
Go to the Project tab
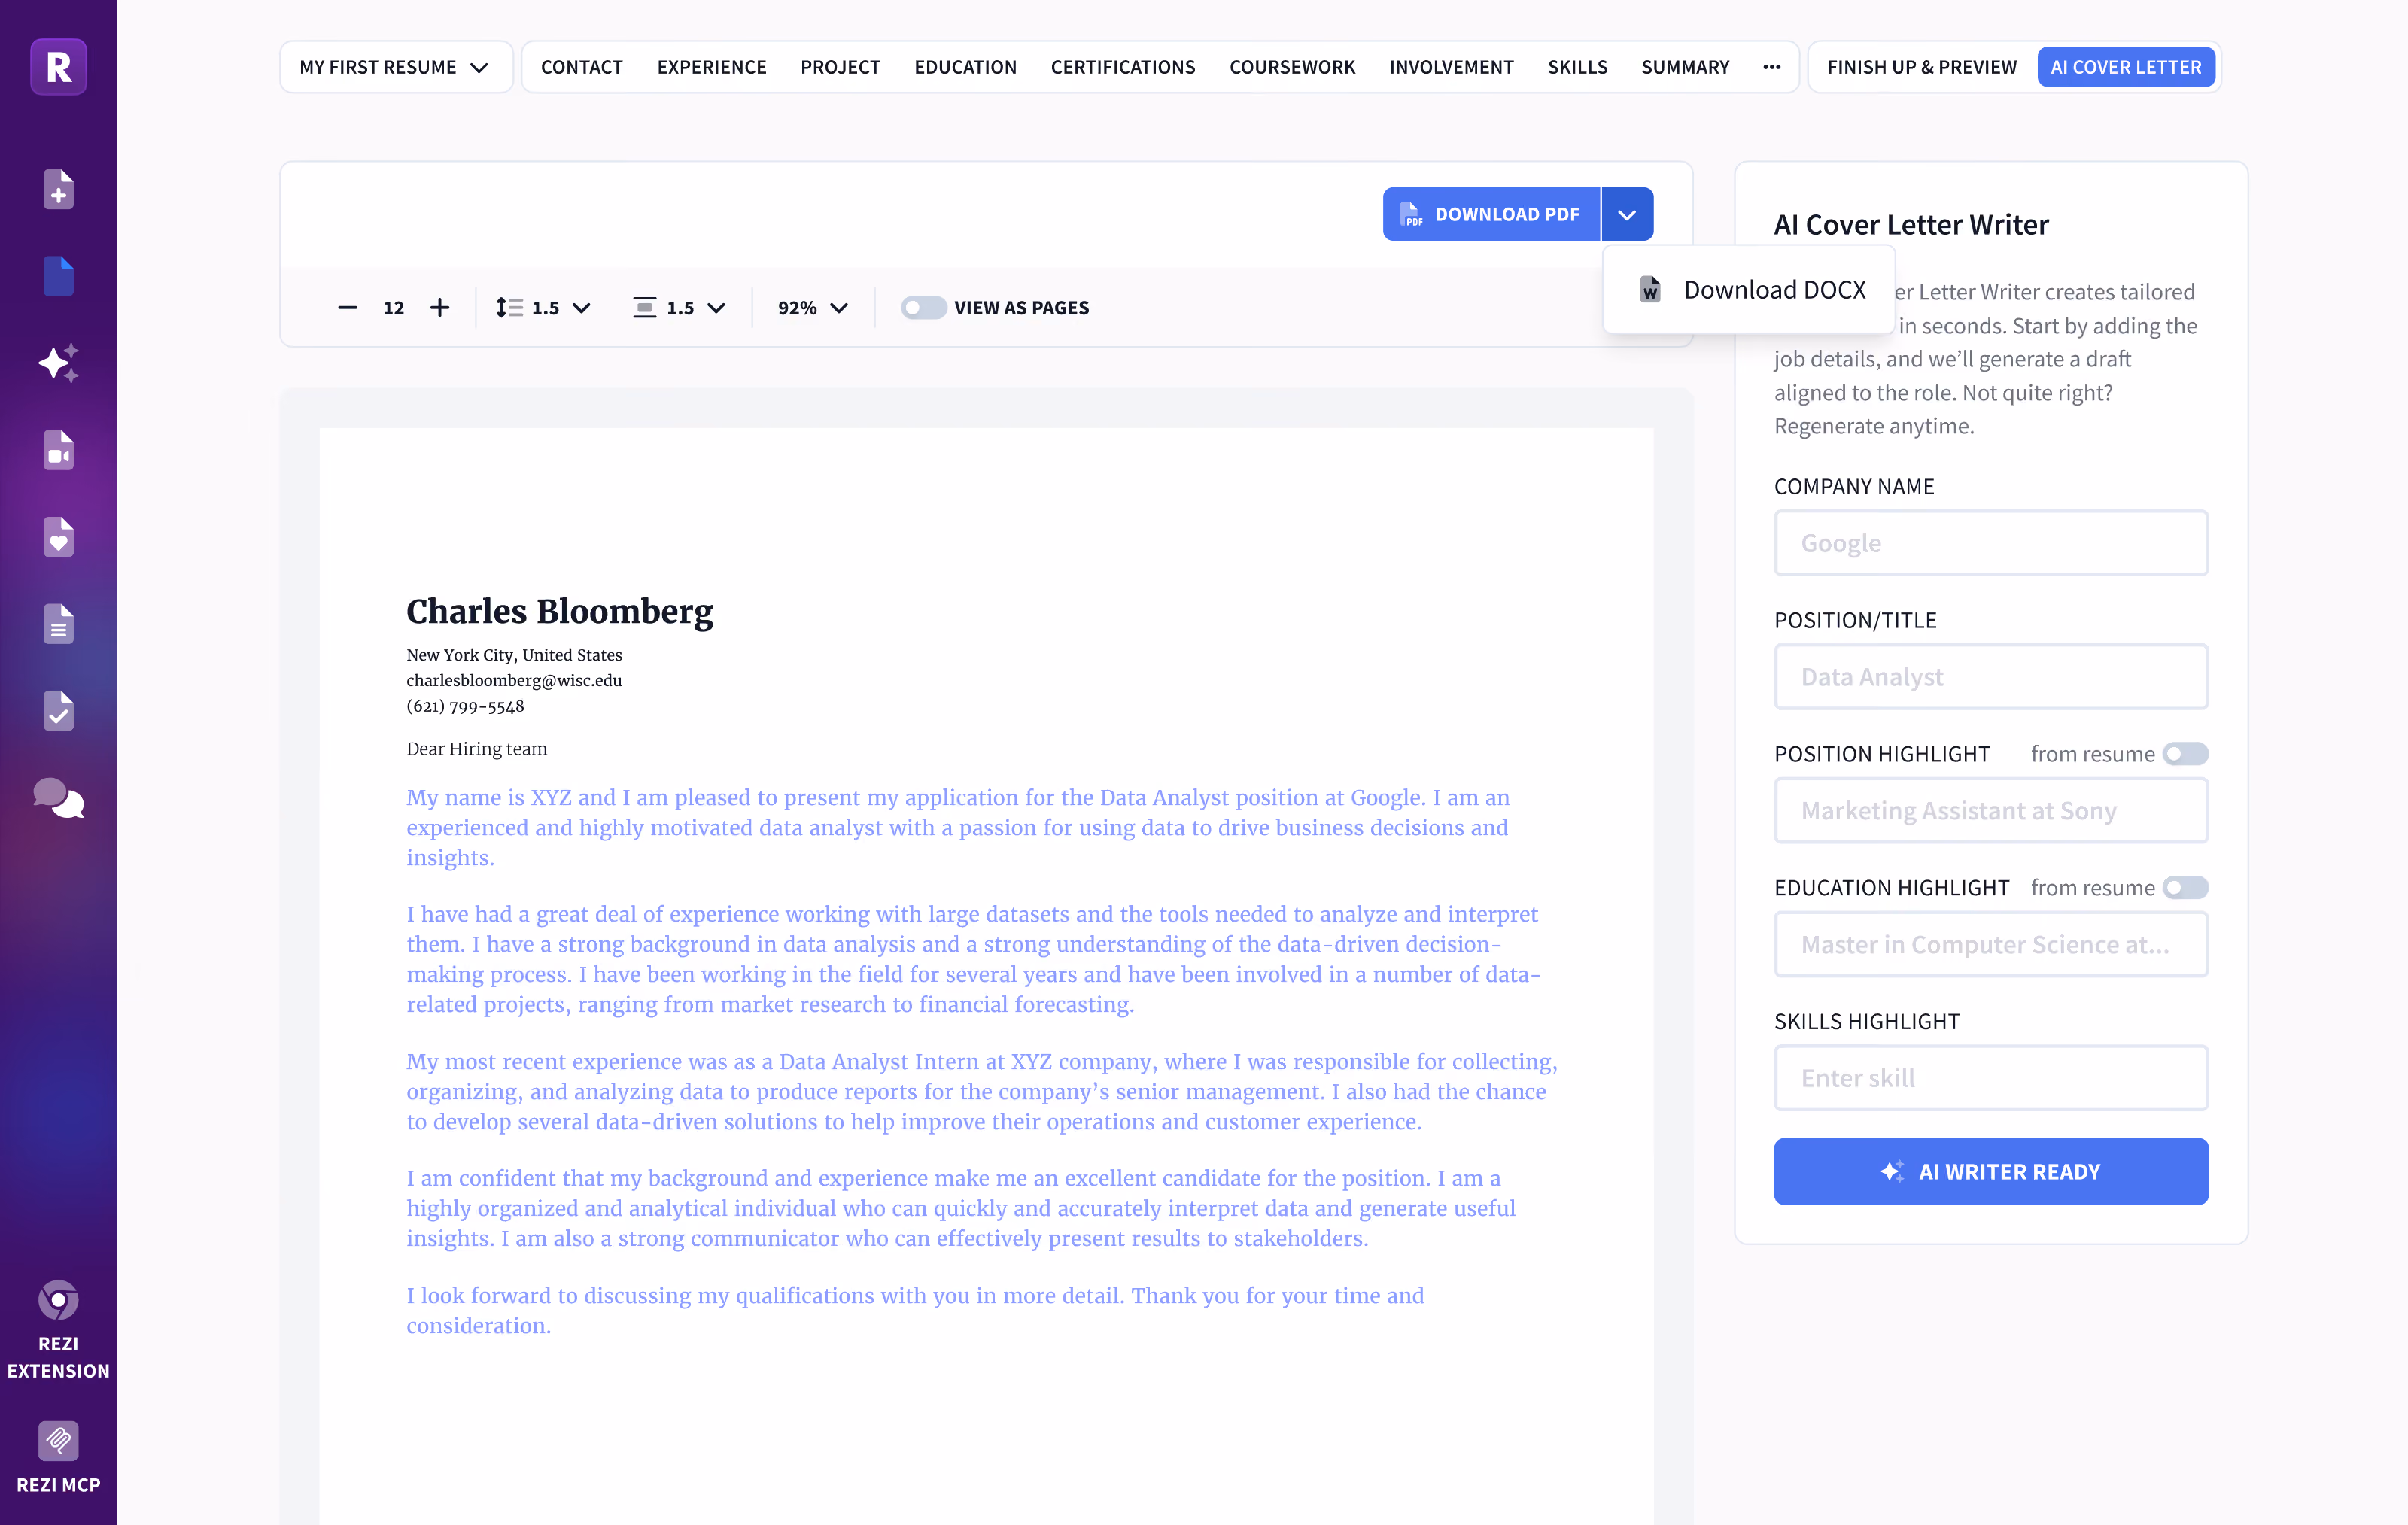(840, 67)
